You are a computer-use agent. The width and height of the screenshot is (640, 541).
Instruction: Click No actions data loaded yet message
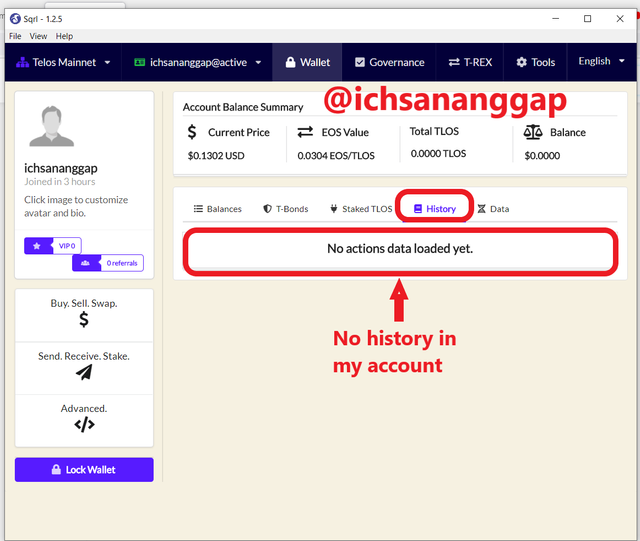400,249
